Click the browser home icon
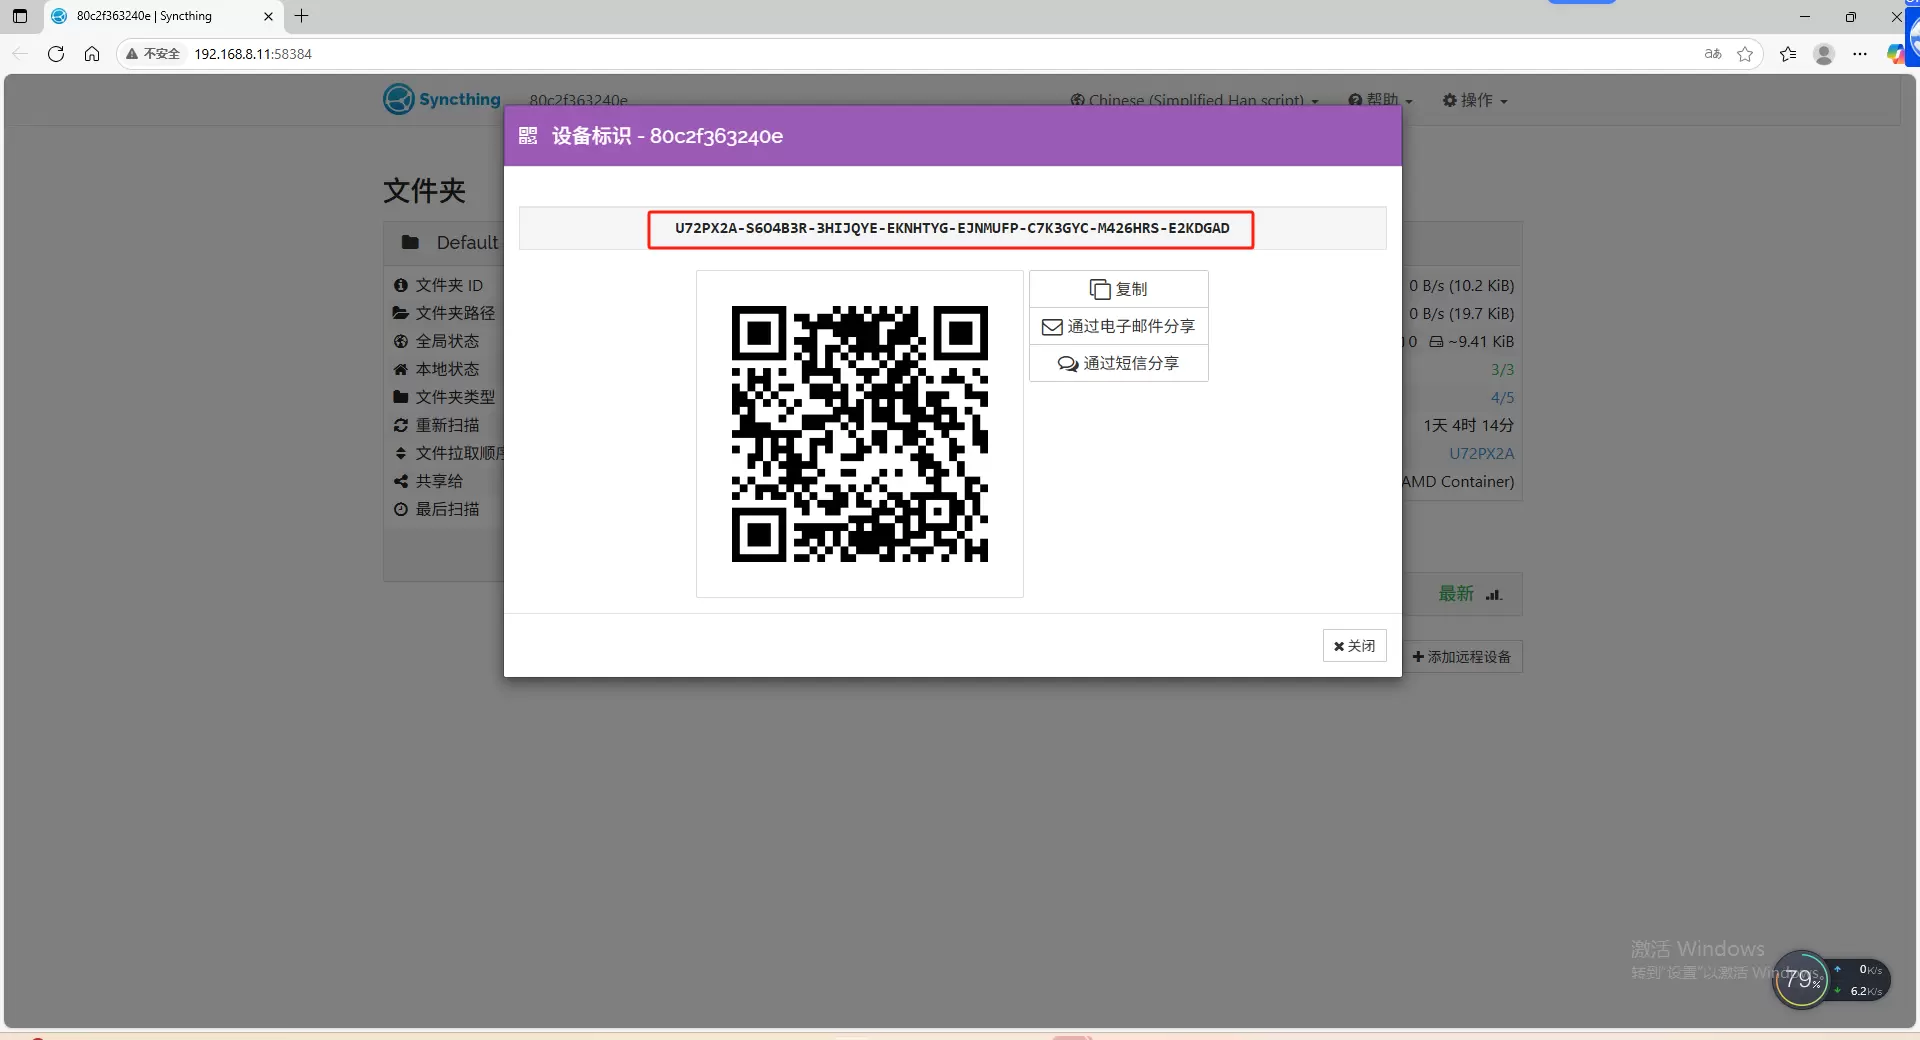 [x=92, y=54]
